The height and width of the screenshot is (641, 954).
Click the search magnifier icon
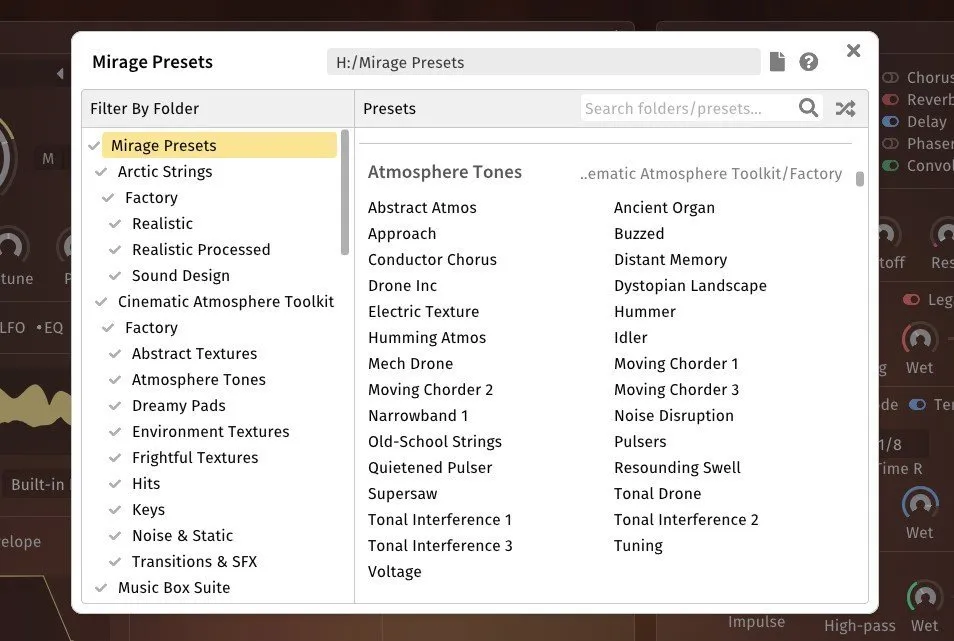pos(809,108)
